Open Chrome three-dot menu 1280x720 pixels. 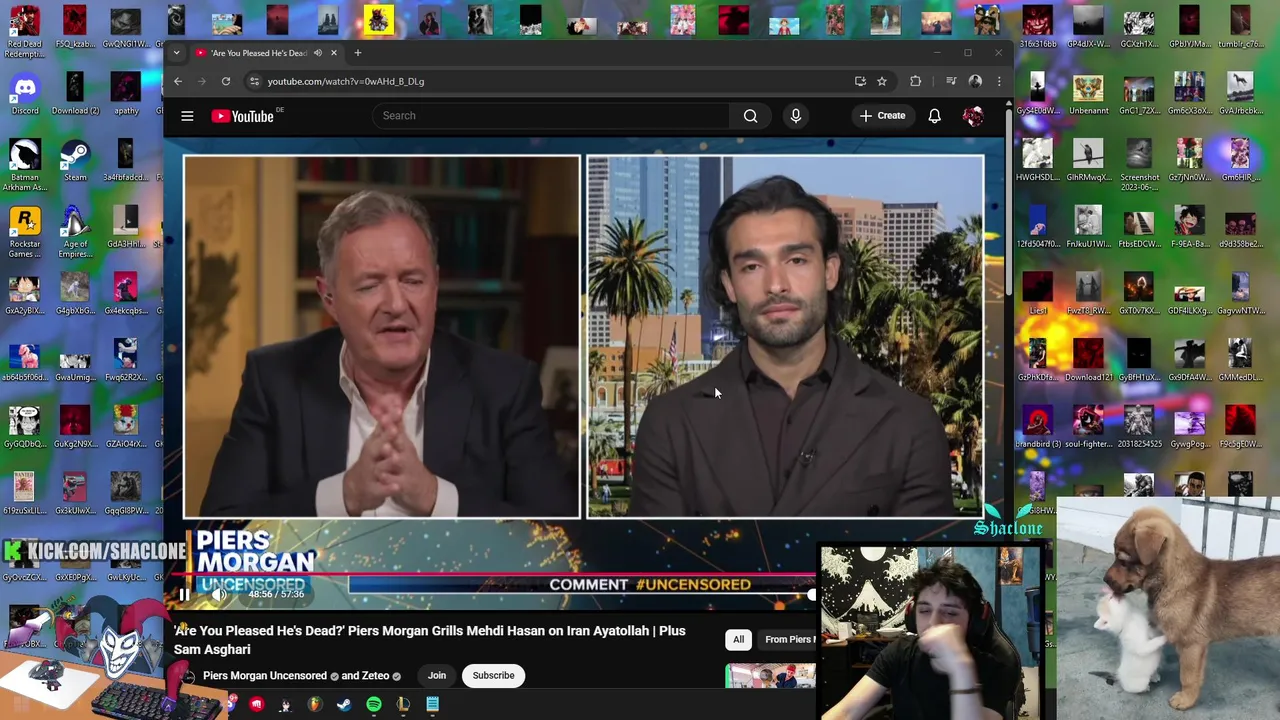[x=998, y=81]
